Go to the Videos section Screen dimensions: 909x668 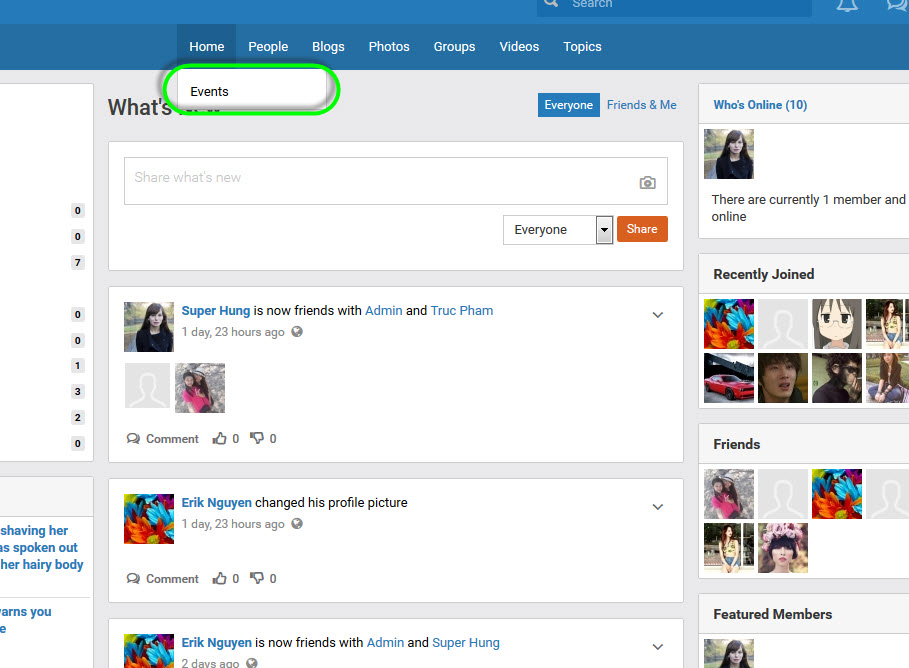(519, 47)
